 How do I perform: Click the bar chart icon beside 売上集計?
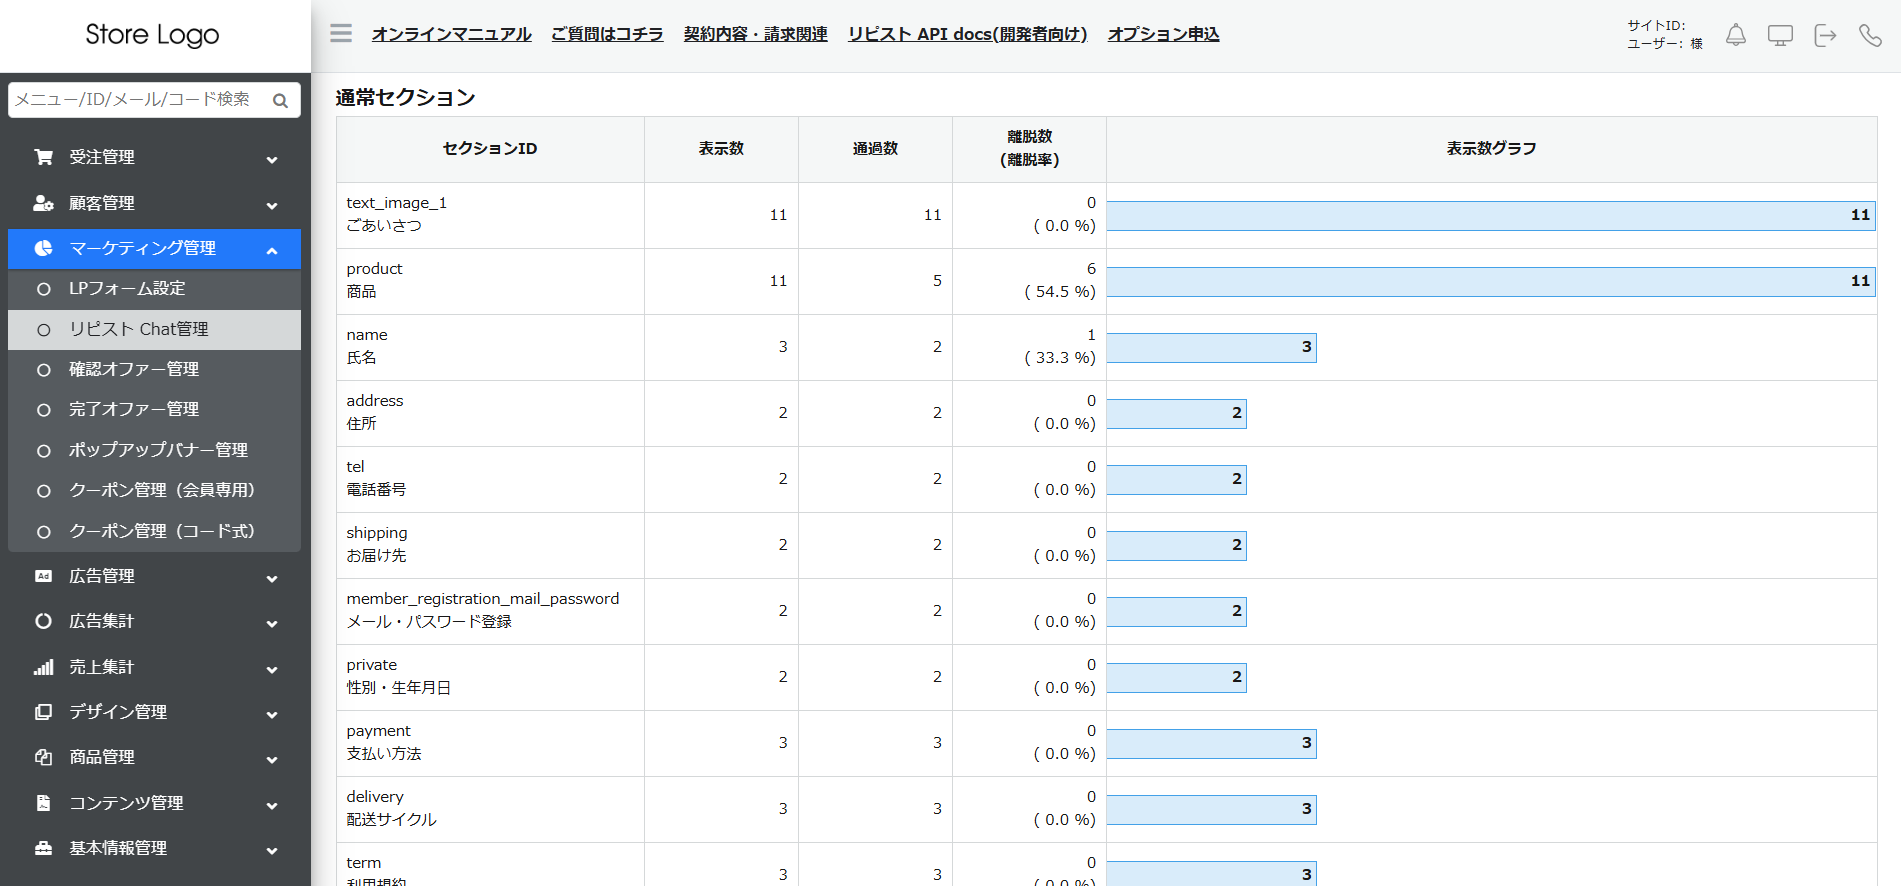click(x=43, y=667)
